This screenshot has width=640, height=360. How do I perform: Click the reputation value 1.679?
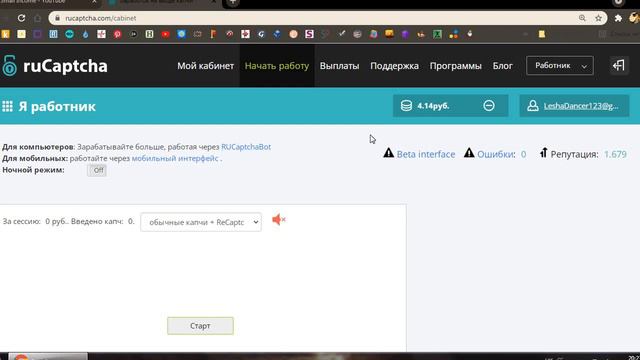615,154
